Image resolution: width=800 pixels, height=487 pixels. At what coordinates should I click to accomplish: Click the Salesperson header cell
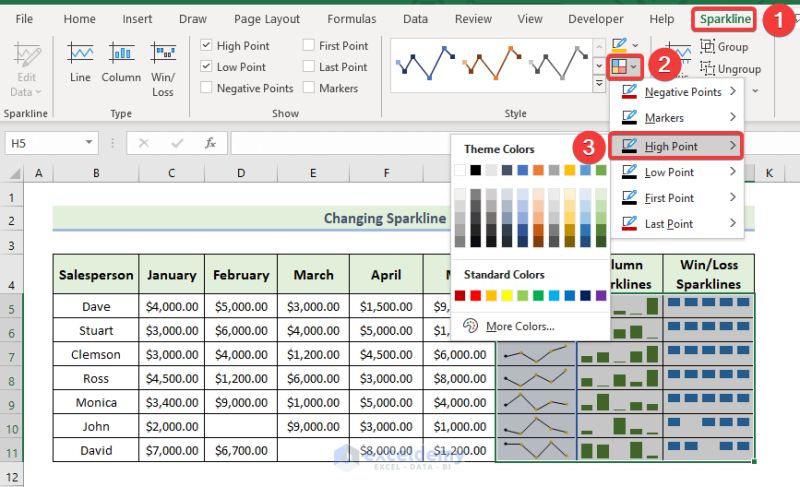tap(96, 274)
